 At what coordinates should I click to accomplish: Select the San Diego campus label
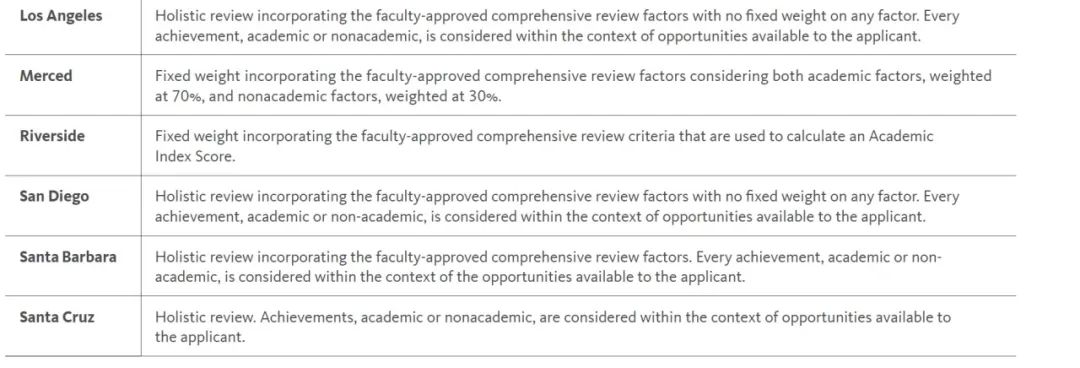(54, 196)
